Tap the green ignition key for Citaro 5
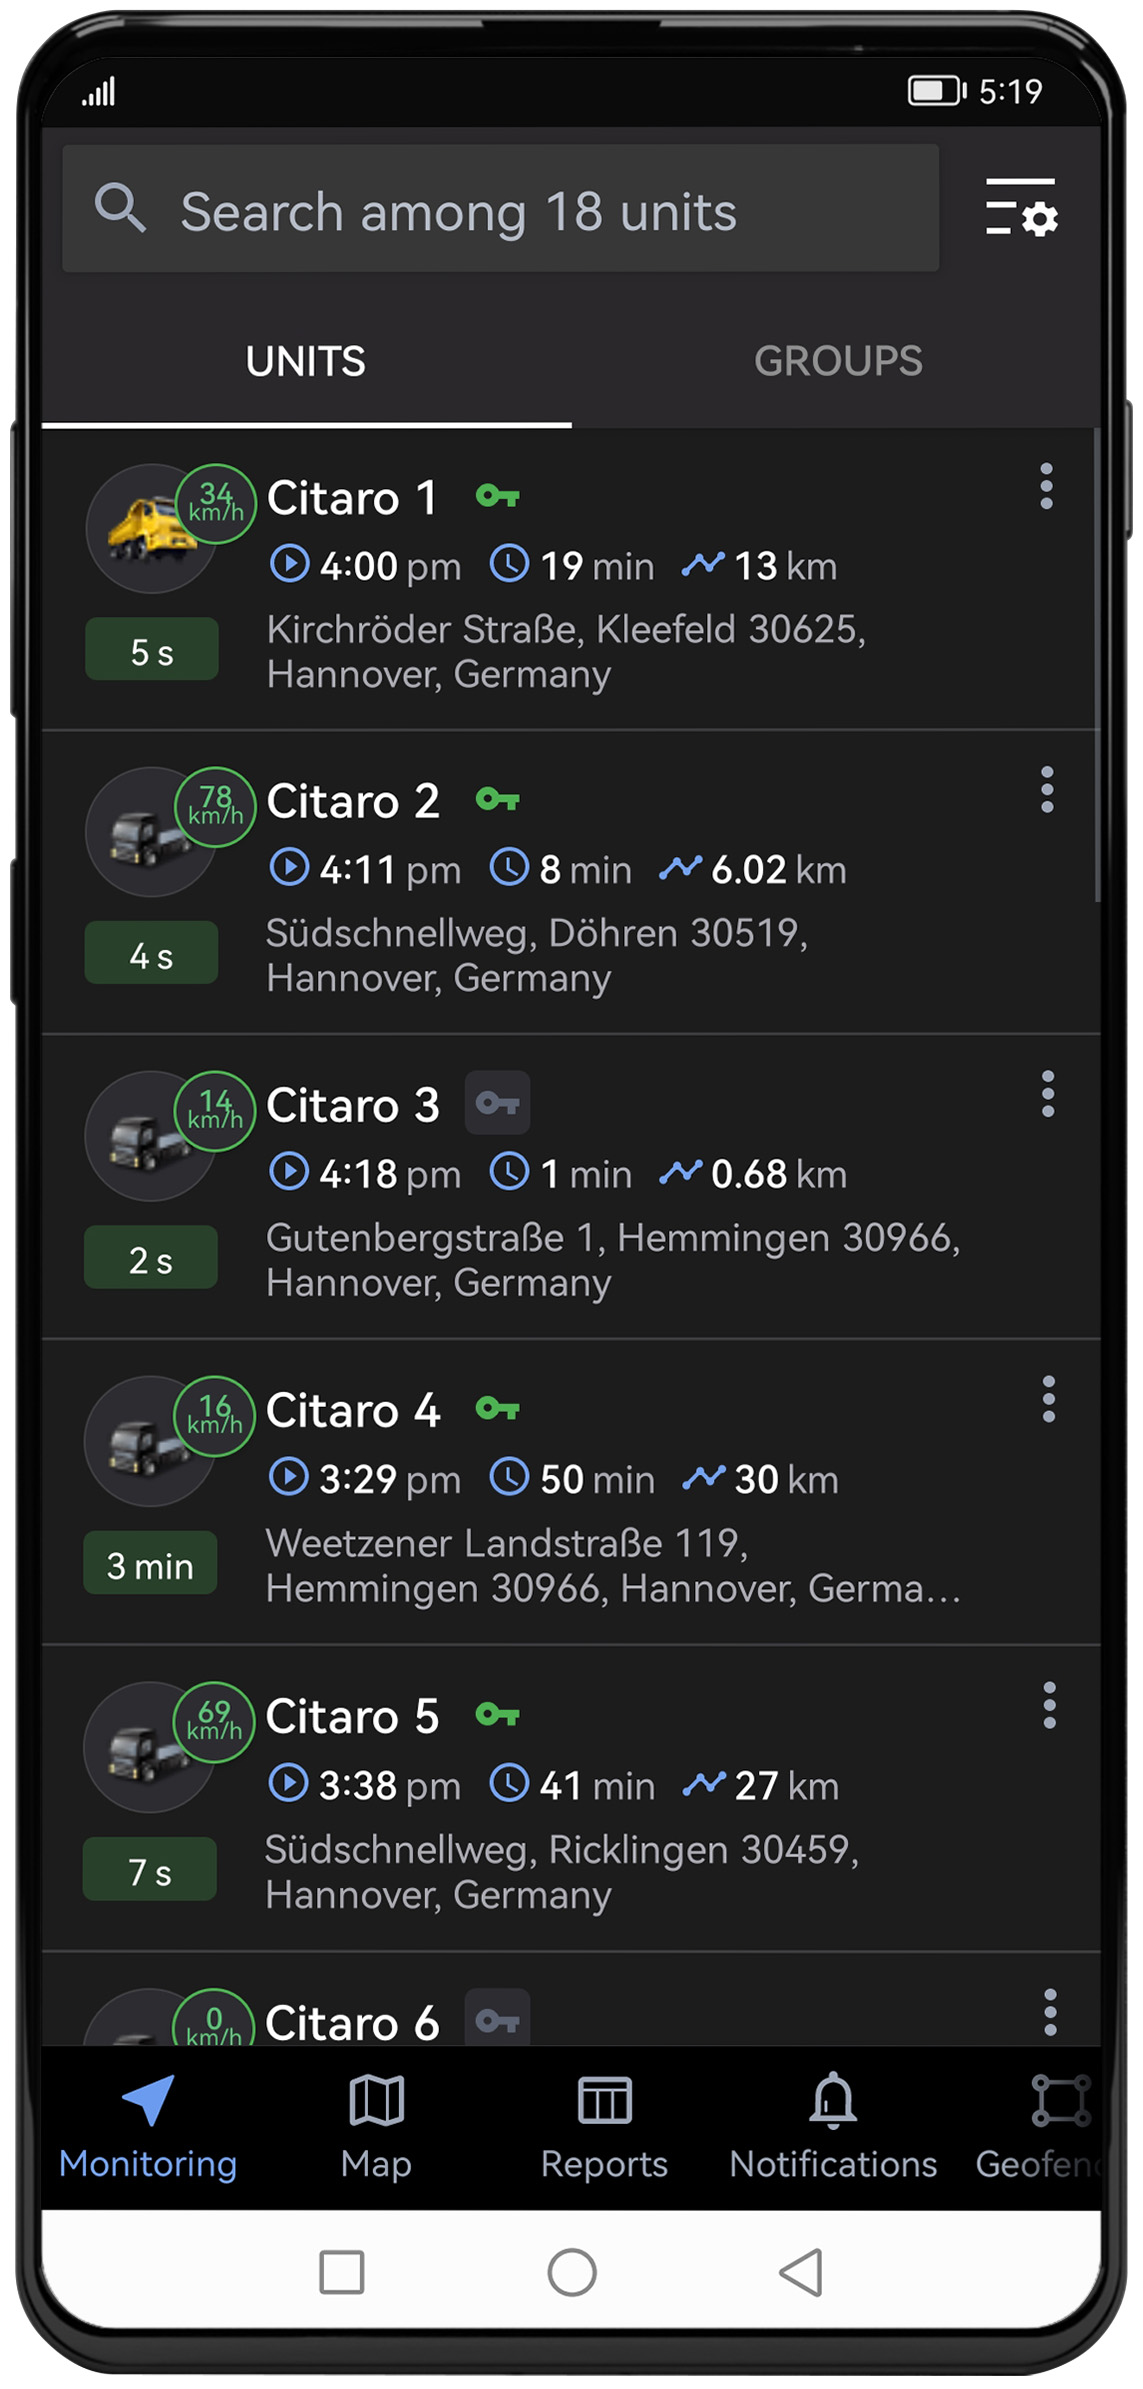The image size is (1143, 2389). [x=497, y=1715]
